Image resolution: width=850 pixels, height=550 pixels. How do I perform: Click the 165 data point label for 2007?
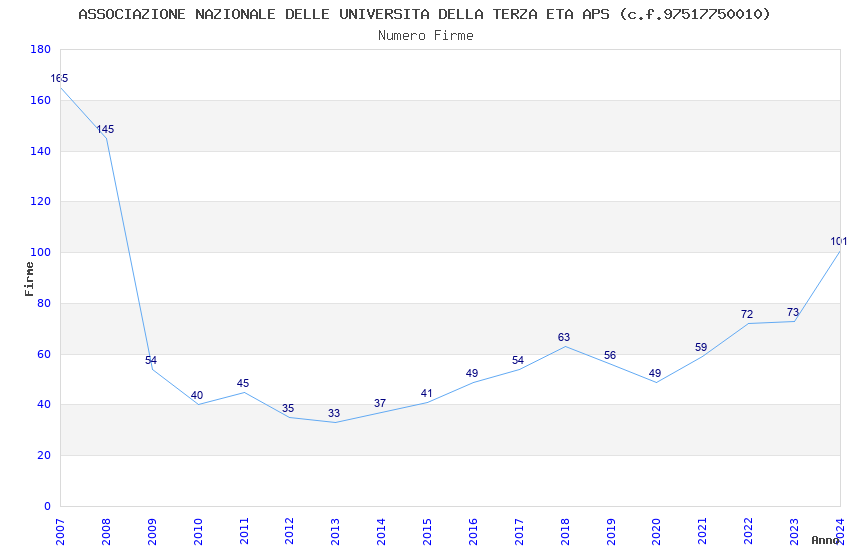pyautogui.click(x=59, y=79)
